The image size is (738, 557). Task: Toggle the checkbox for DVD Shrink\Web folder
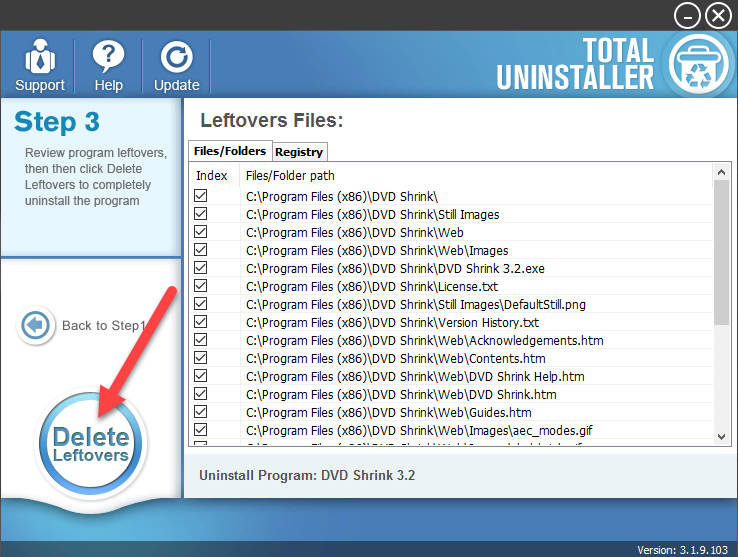click(201, 232)
